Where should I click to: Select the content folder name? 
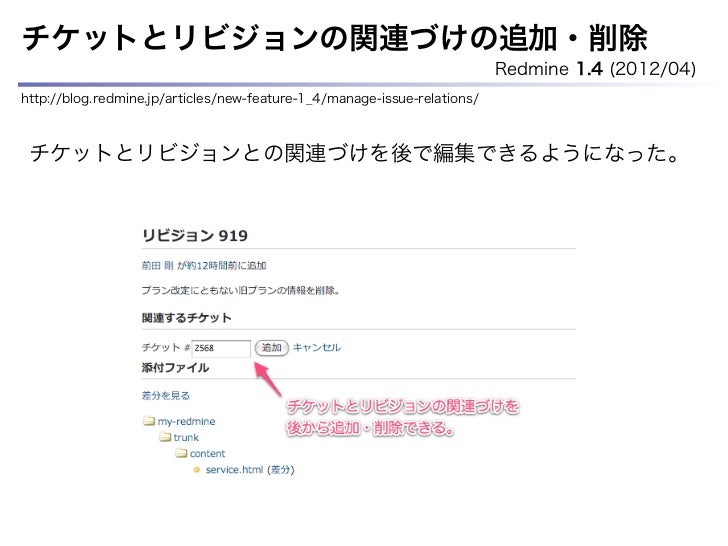coord(208,454)
